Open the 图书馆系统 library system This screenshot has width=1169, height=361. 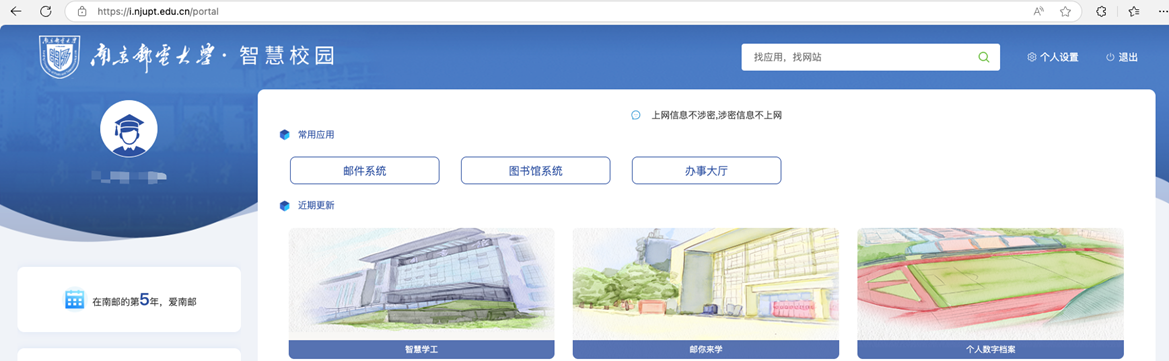click(x=535, y=171)
